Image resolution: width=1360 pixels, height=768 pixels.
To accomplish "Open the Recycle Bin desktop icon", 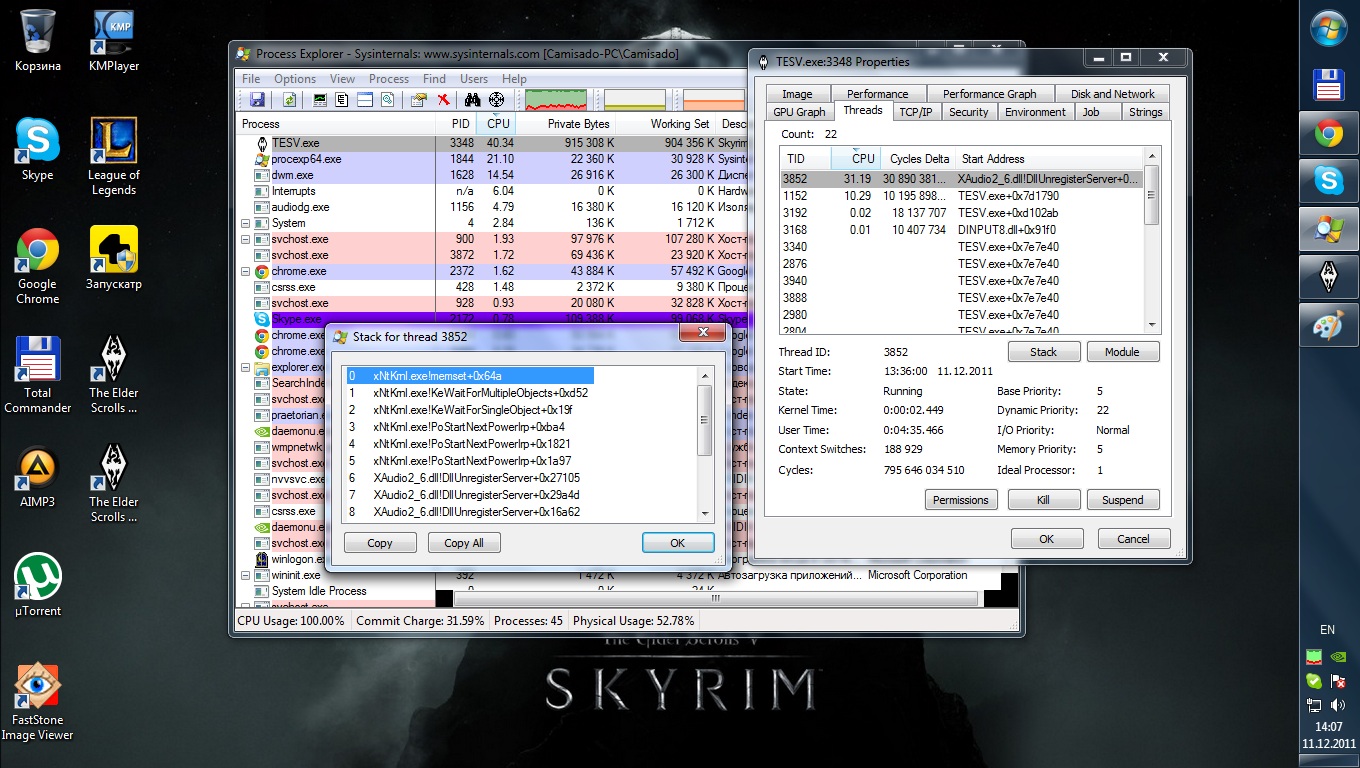I will pyautogui.click(x=38, y=41).
